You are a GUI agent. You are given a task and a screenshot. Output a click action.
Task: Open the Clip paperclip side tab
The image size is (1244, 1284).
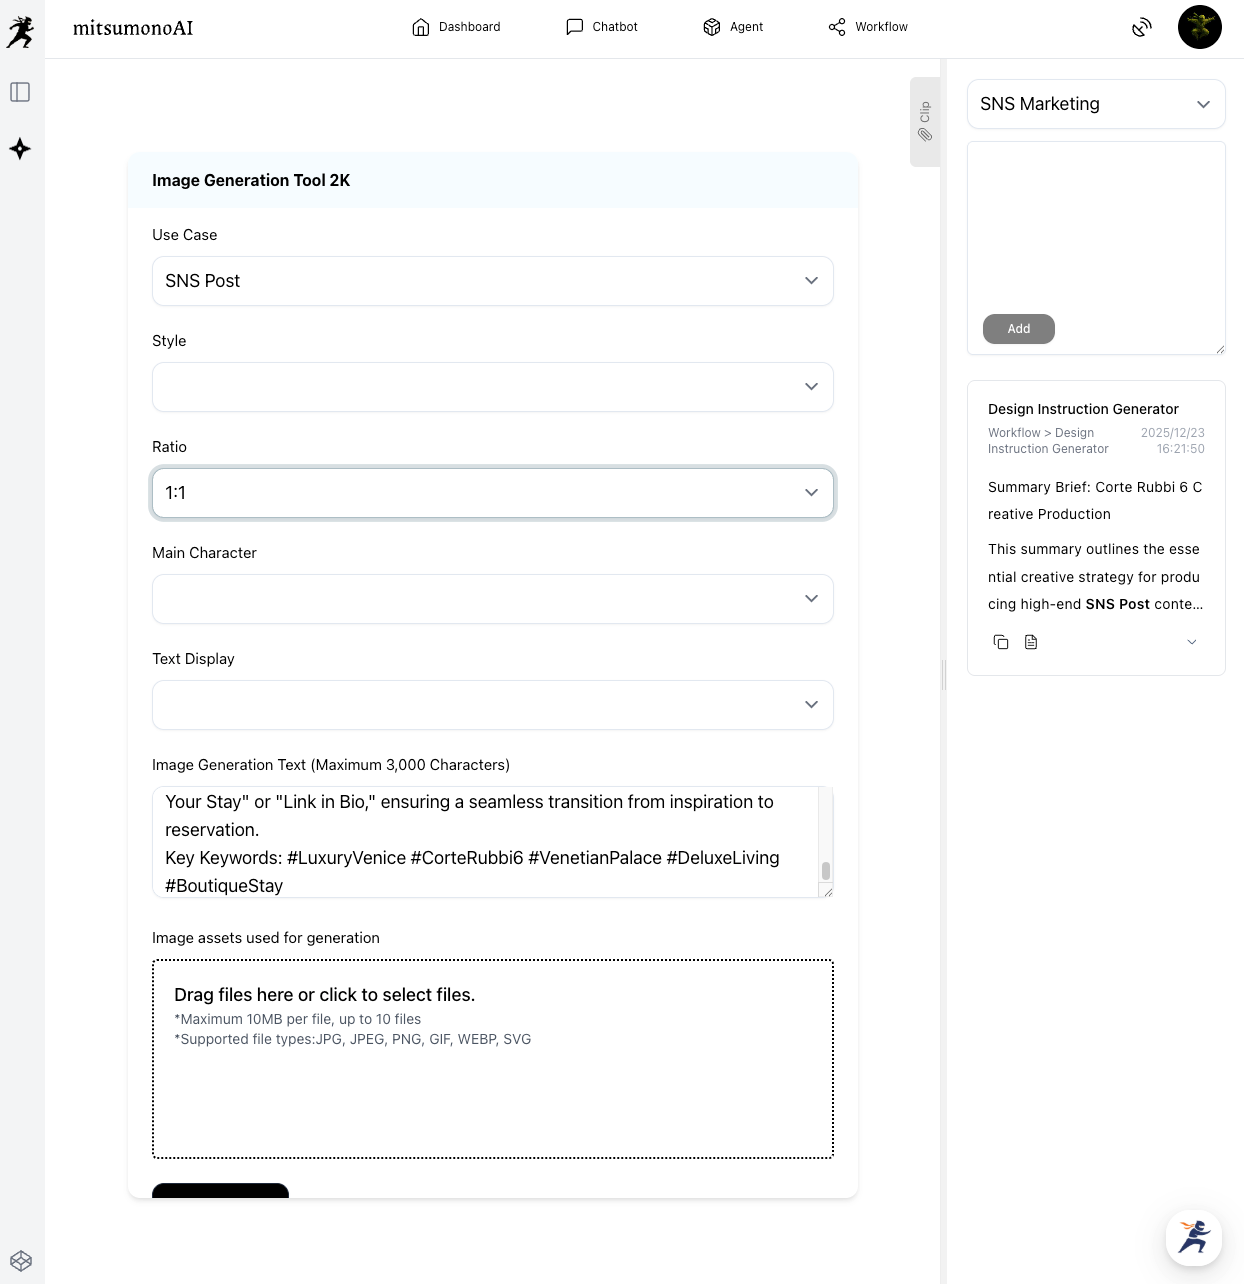pyautogui.click(x=925, y=121)
